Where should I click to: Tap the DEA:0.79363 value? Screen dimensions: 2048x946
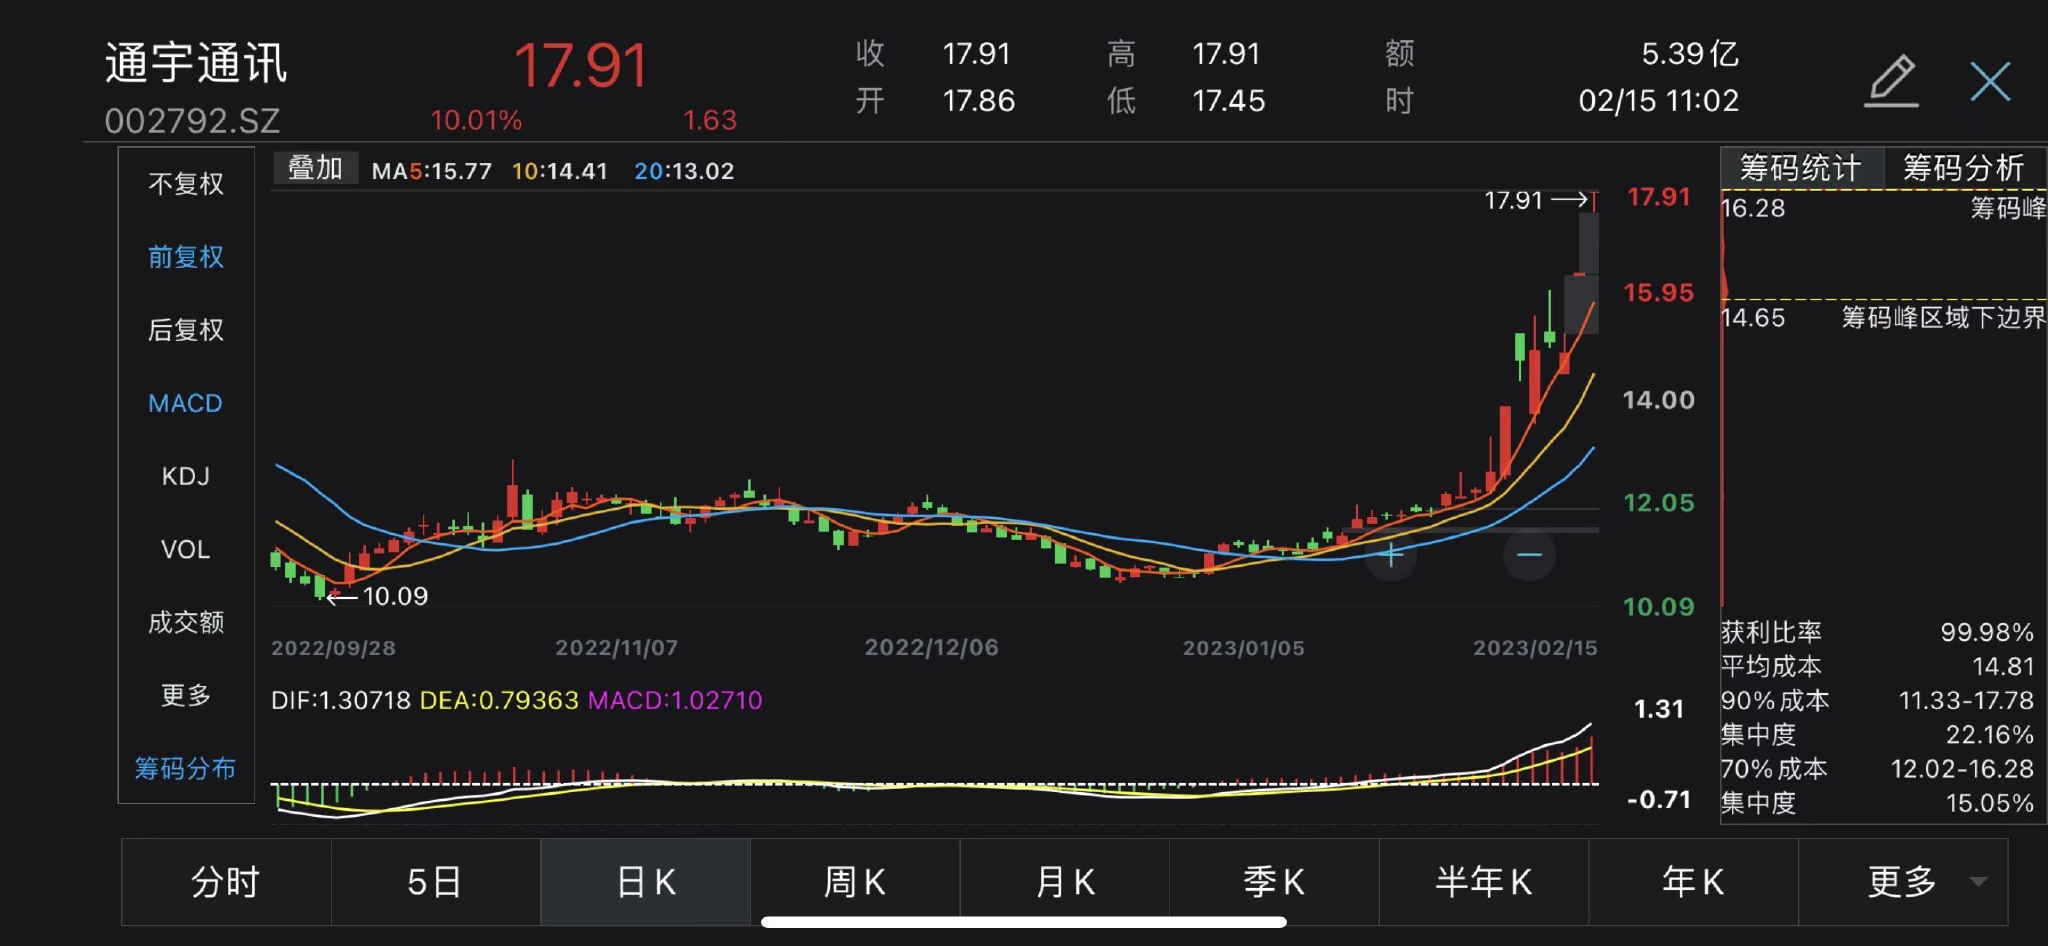499,700
